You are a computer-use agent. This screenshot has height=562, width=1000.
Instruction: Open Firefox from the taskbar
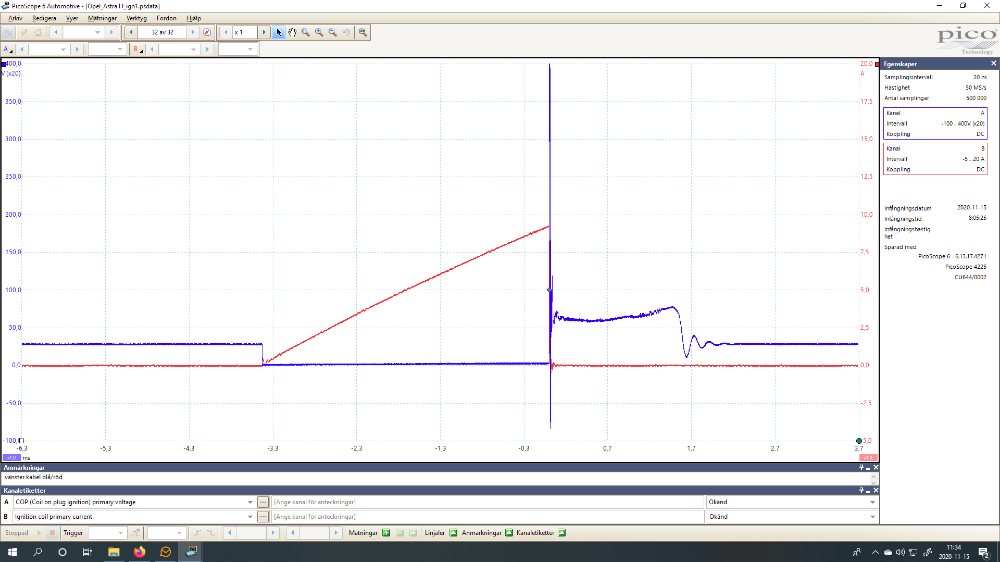pyautogui.click(x=139, y=551)
